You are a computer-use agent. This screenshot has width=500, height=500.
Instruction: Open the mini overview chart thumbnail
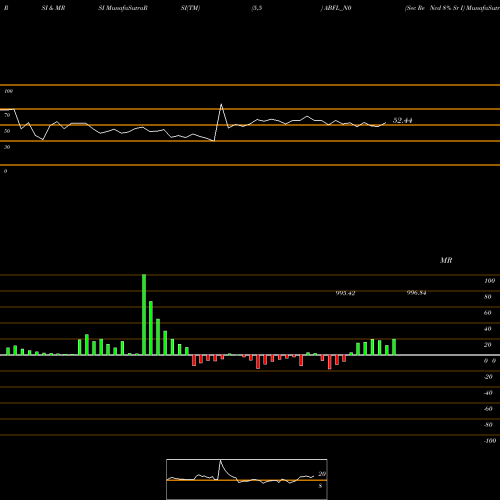tap(247, 479)
